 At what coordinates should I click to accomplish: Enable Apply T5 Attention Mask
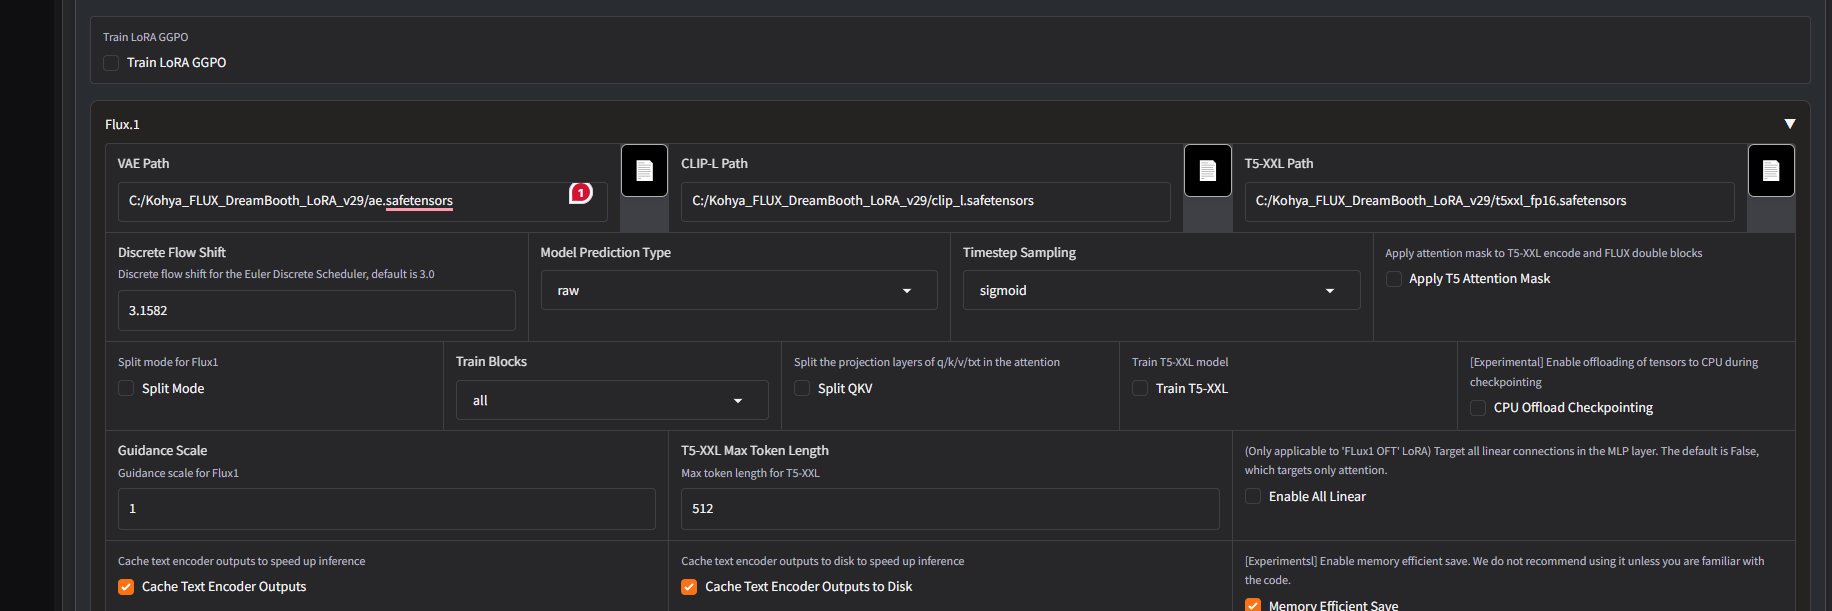[1393, 279]
